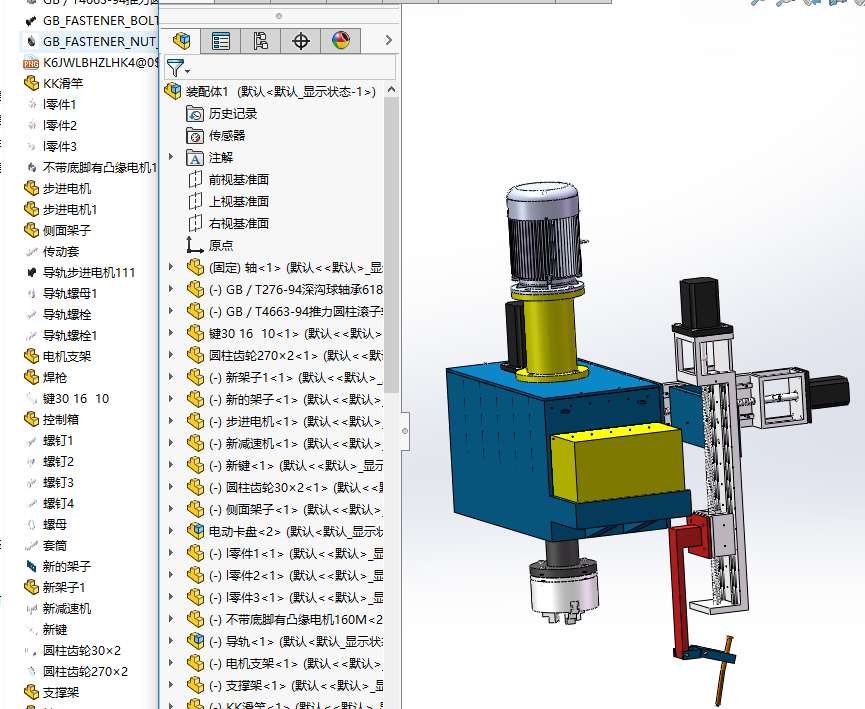Screen dimensions: 865x709
Task: Select 侧面架子 file icon
Action: [31, 231]
